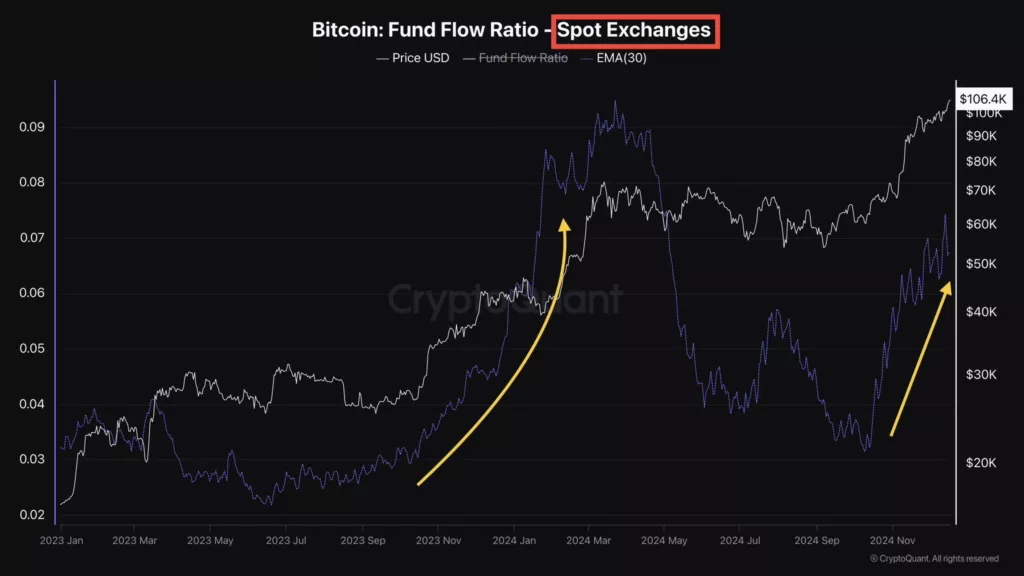This screenshot has width=1024, height=576.
Task: Click the long curved yellow arrow's head
Action: click(x=564, y=225)
